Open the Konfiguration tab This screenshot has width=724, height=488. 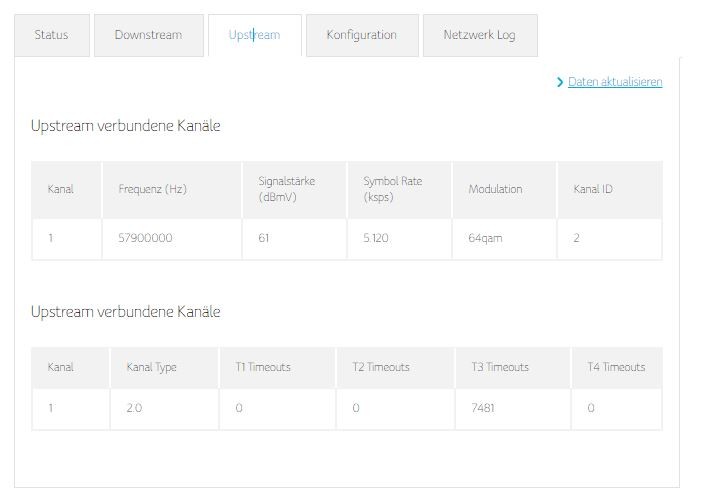361,35
